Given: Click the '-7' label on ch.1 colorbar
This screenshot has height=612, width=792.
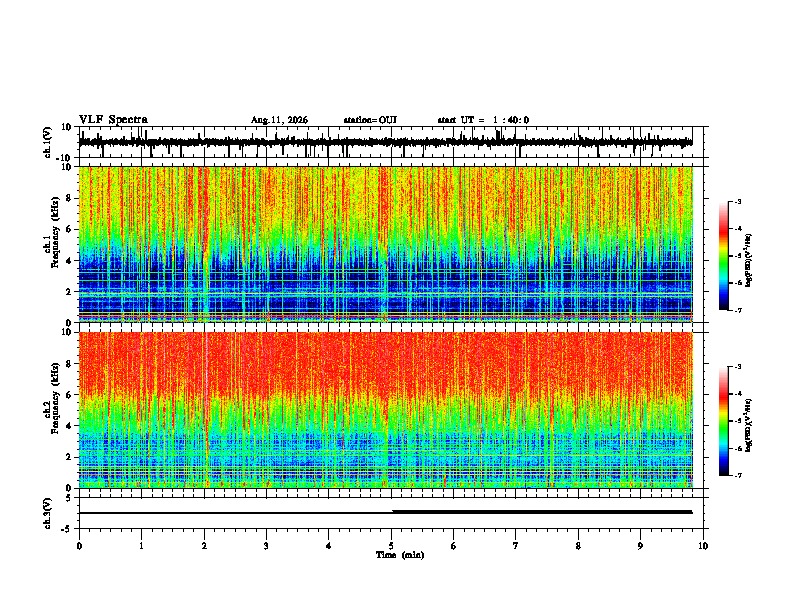Looking at the screenshot, I should click(x=737, y=310).
